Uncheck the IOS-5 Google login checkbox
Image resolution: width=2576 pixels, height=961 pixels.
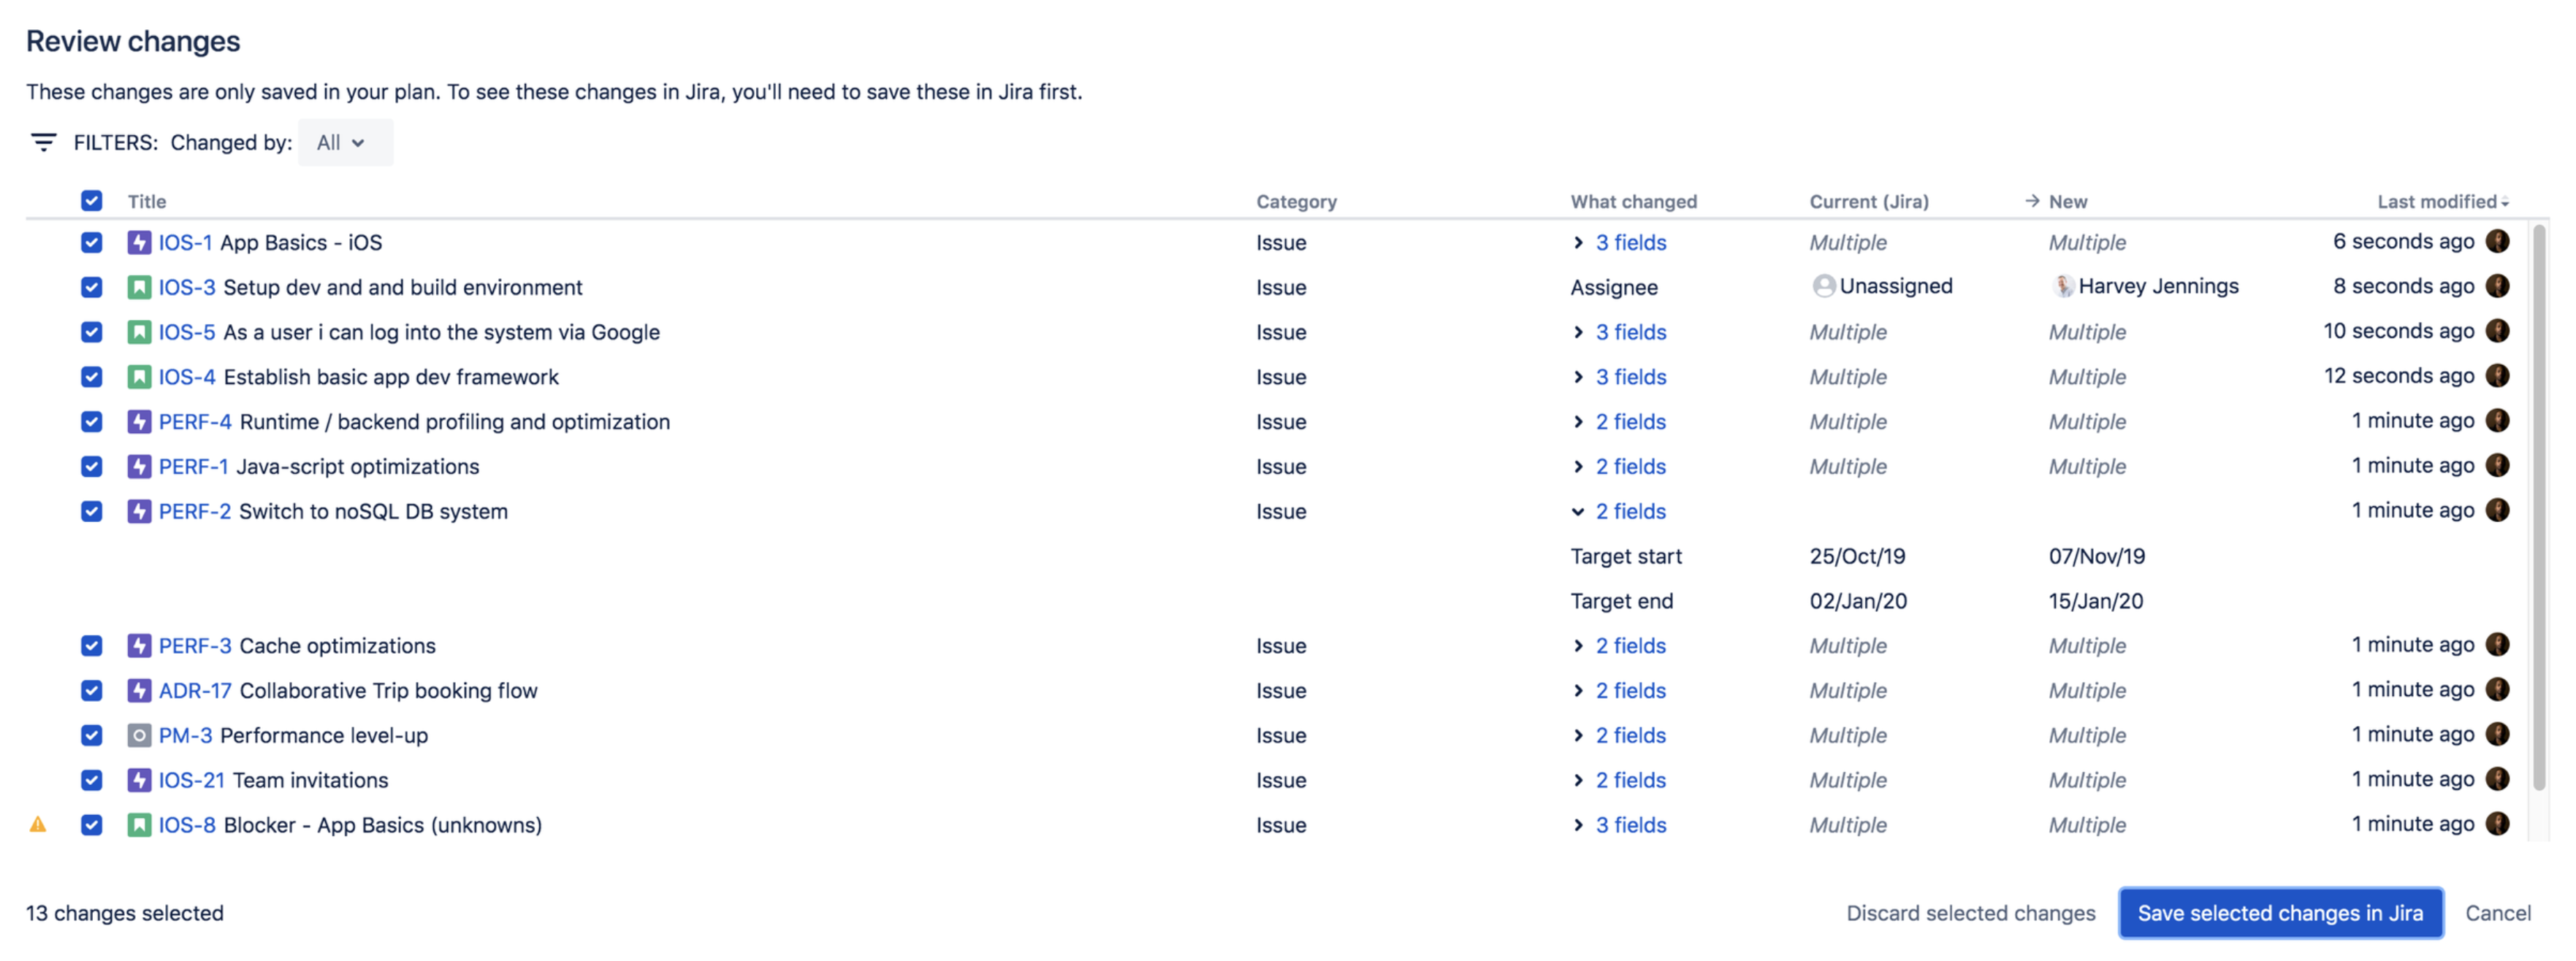(x=91, y=332)
